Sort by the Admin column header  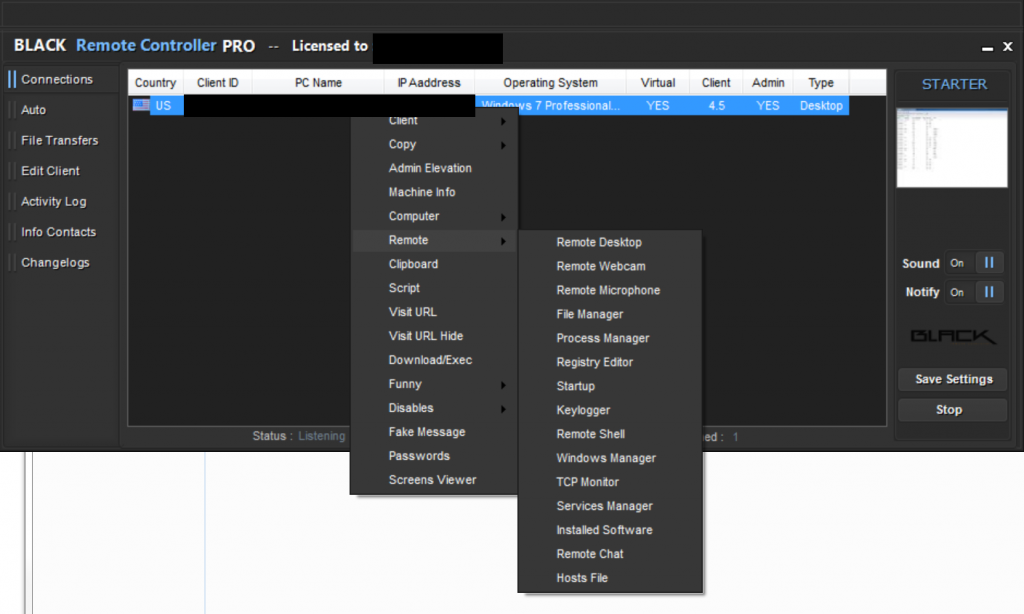click(x=768, y=83)
